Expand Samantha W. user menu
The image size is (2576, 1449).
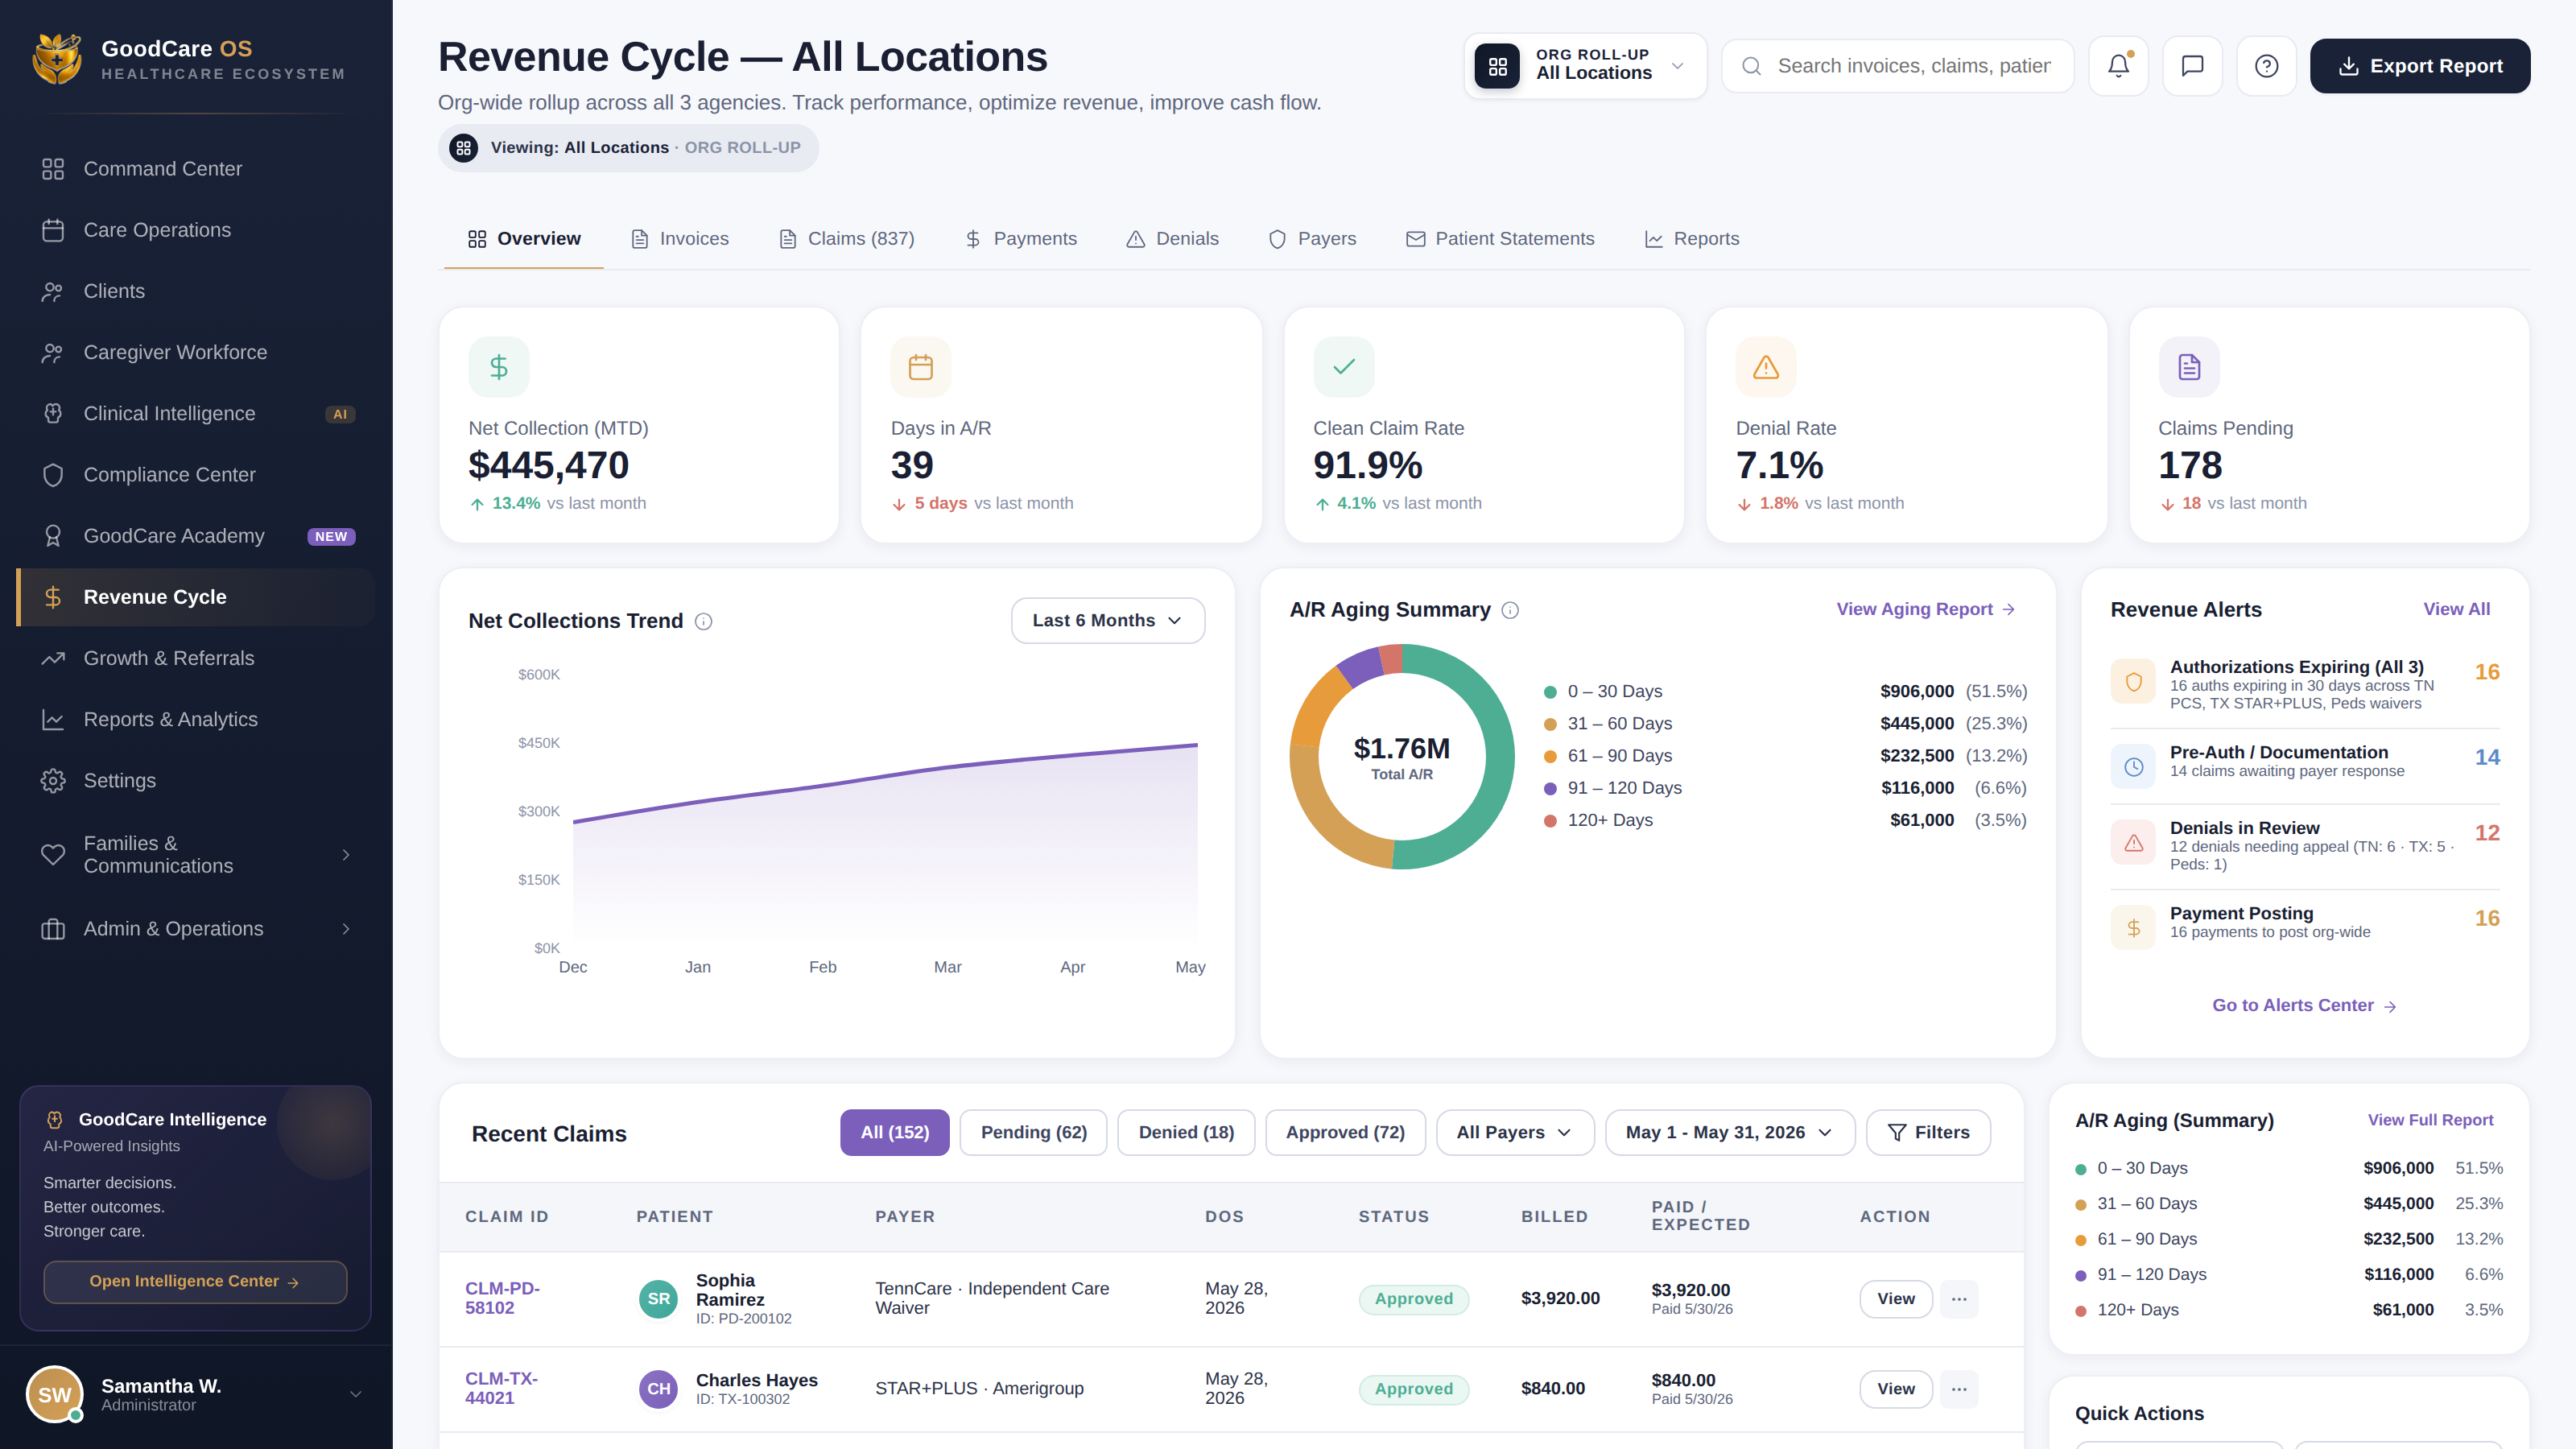click(x=196, y=1395)
